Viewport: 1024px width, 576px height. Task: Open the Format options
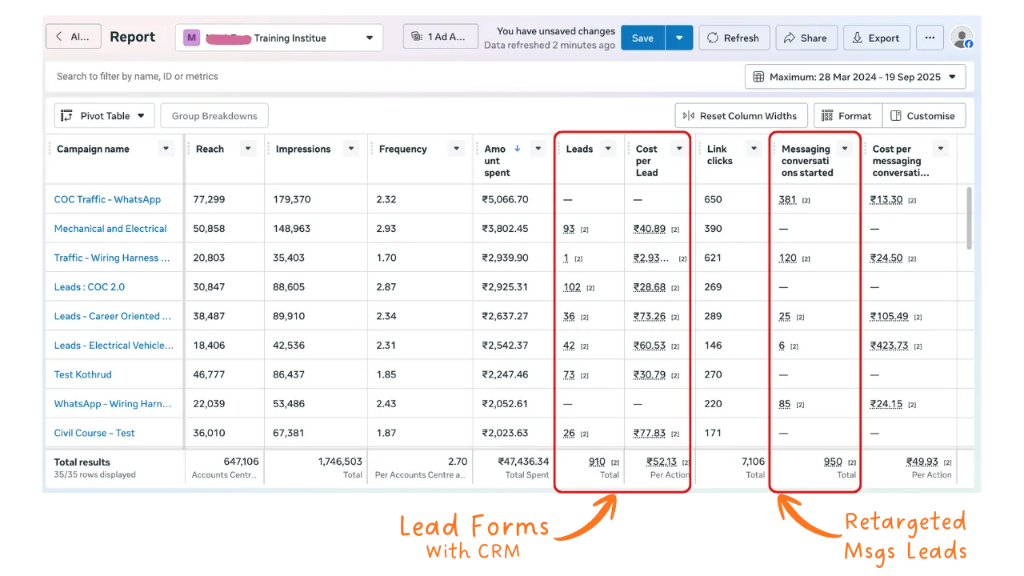[x=847, y=116]
